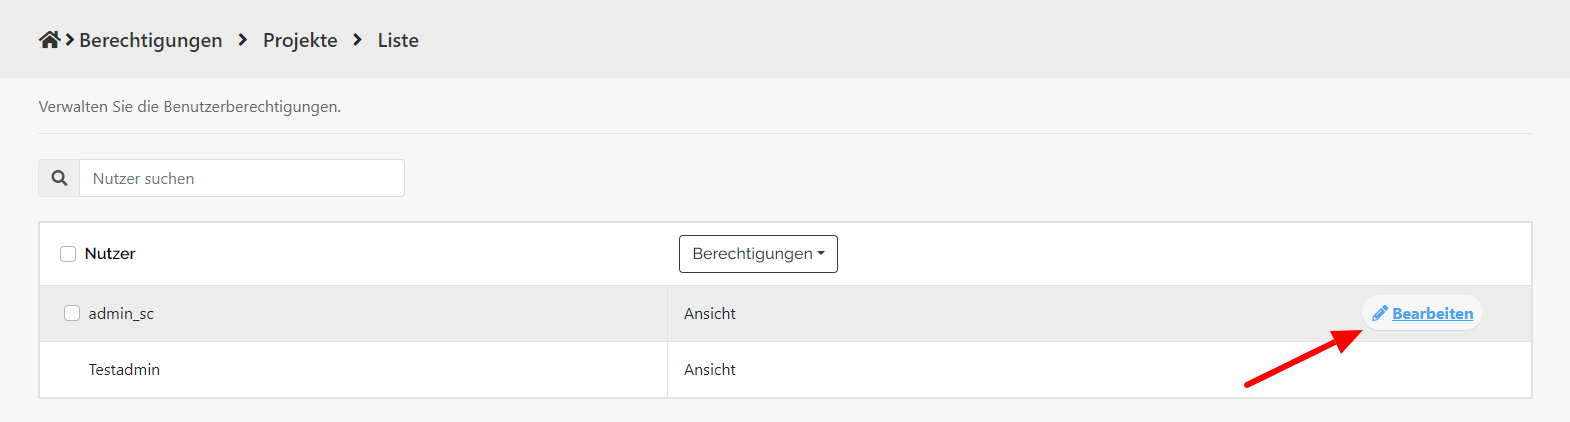
Task: Tick the select-all checkbox next to Nutzer
Action: (68, 254)
